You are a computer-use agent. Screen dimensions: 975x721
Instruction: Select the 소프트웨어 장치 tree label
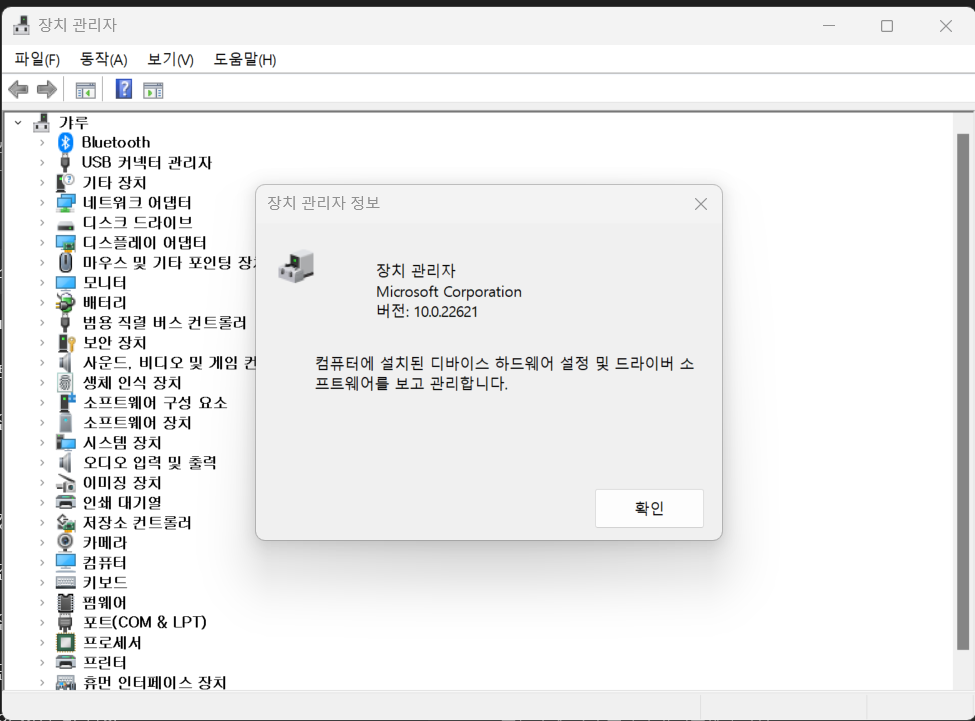click(137, 423)
